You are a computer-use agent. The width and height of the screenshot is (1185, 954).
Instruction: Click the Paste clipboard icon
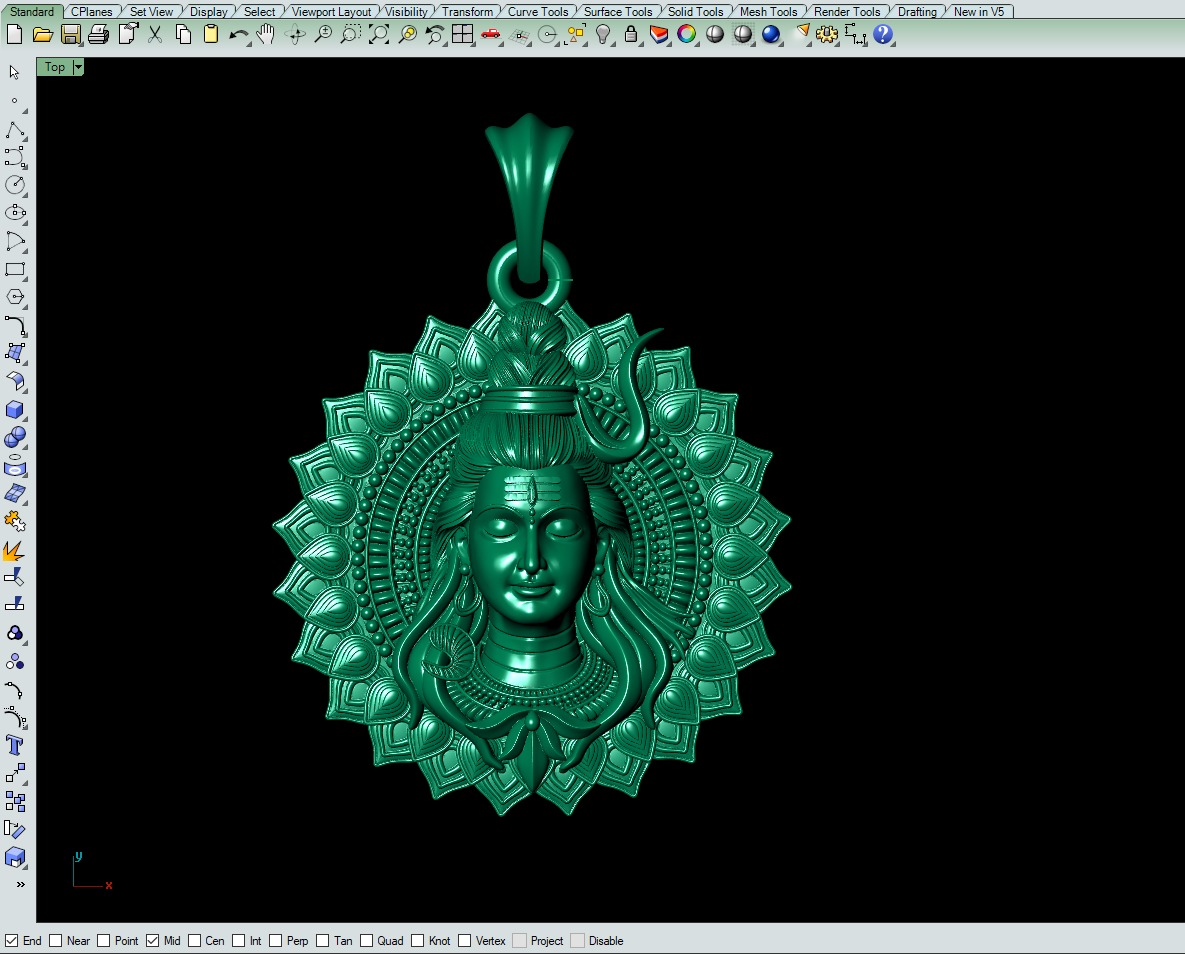click(211, 35)
